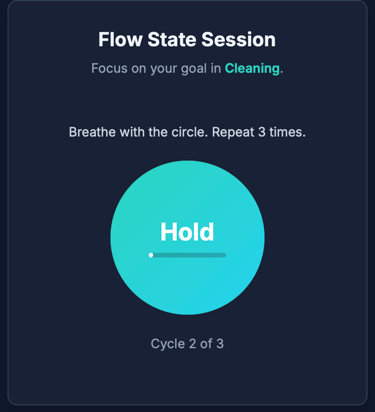Click the word Cycle in the counter

pos(168,344)
